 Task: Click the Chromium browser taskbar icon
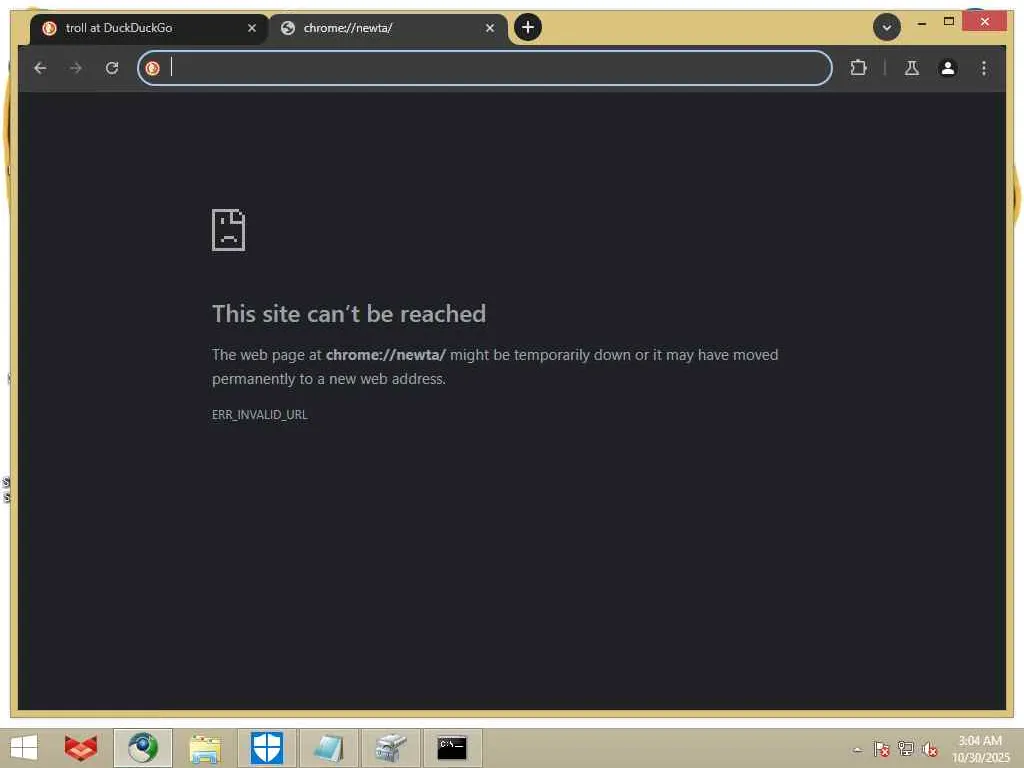pyautogui.click(x=143, y=748)
